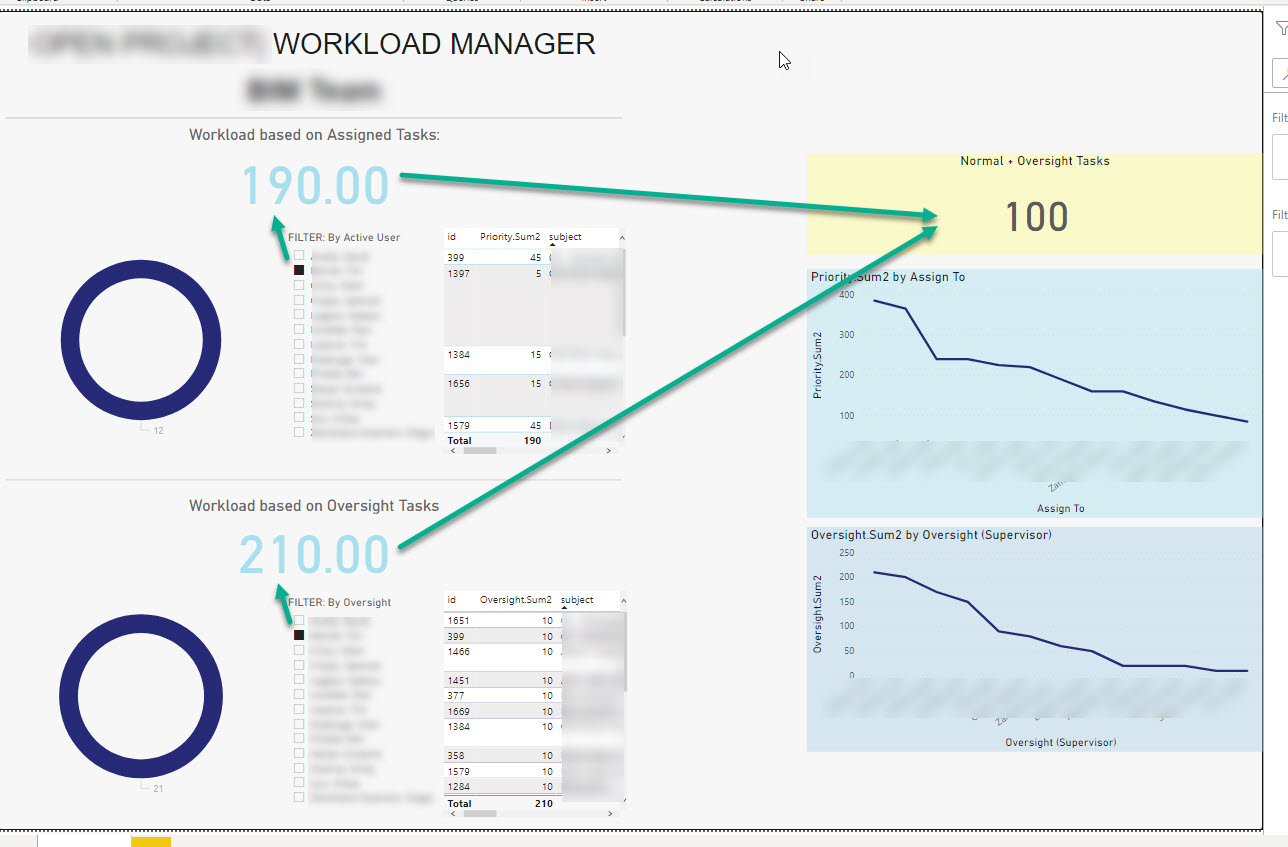The height and width of the screenshot is (847, 1288).
Task: Click id header in the oversight tasks table
Action: coord(452,600)
